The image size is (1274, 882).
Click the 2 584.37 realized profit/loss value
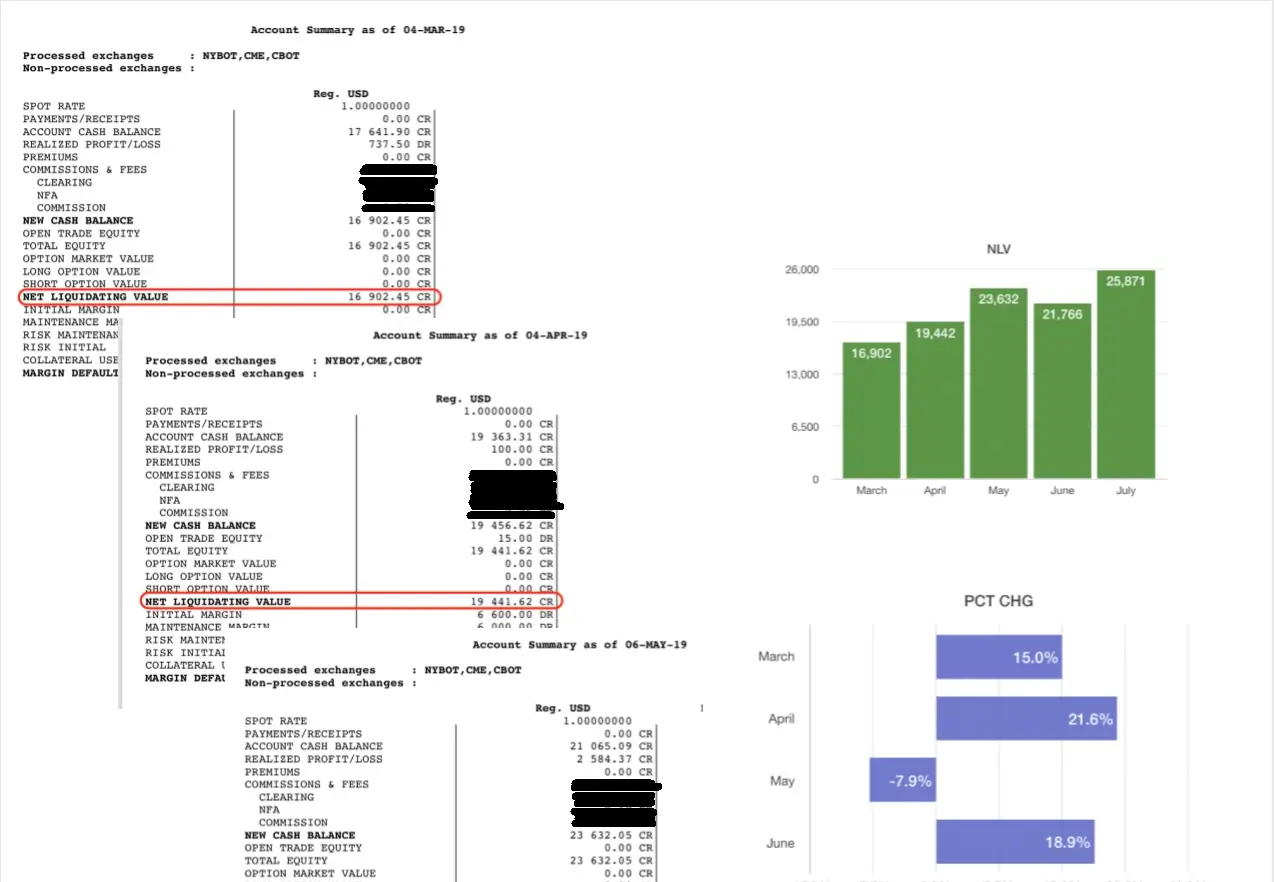610,759
